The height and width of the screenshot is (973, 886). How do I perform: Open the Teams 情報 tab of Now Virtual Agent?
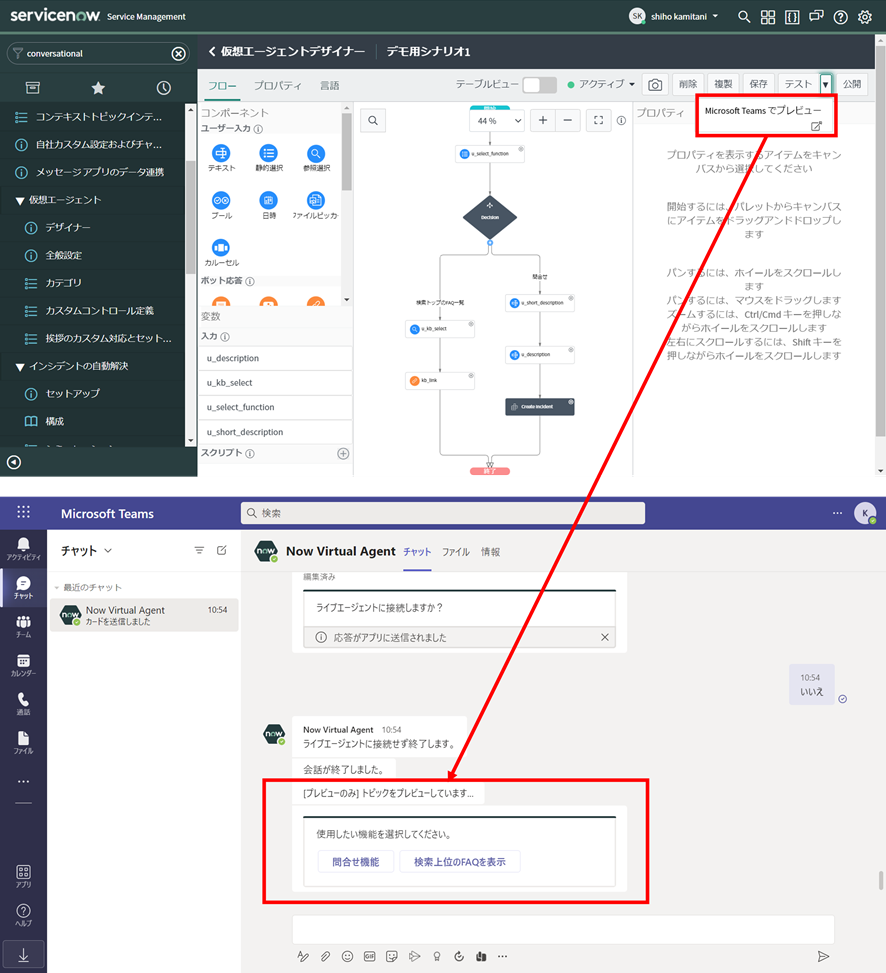pyautogui.click(x=490, y=552)
